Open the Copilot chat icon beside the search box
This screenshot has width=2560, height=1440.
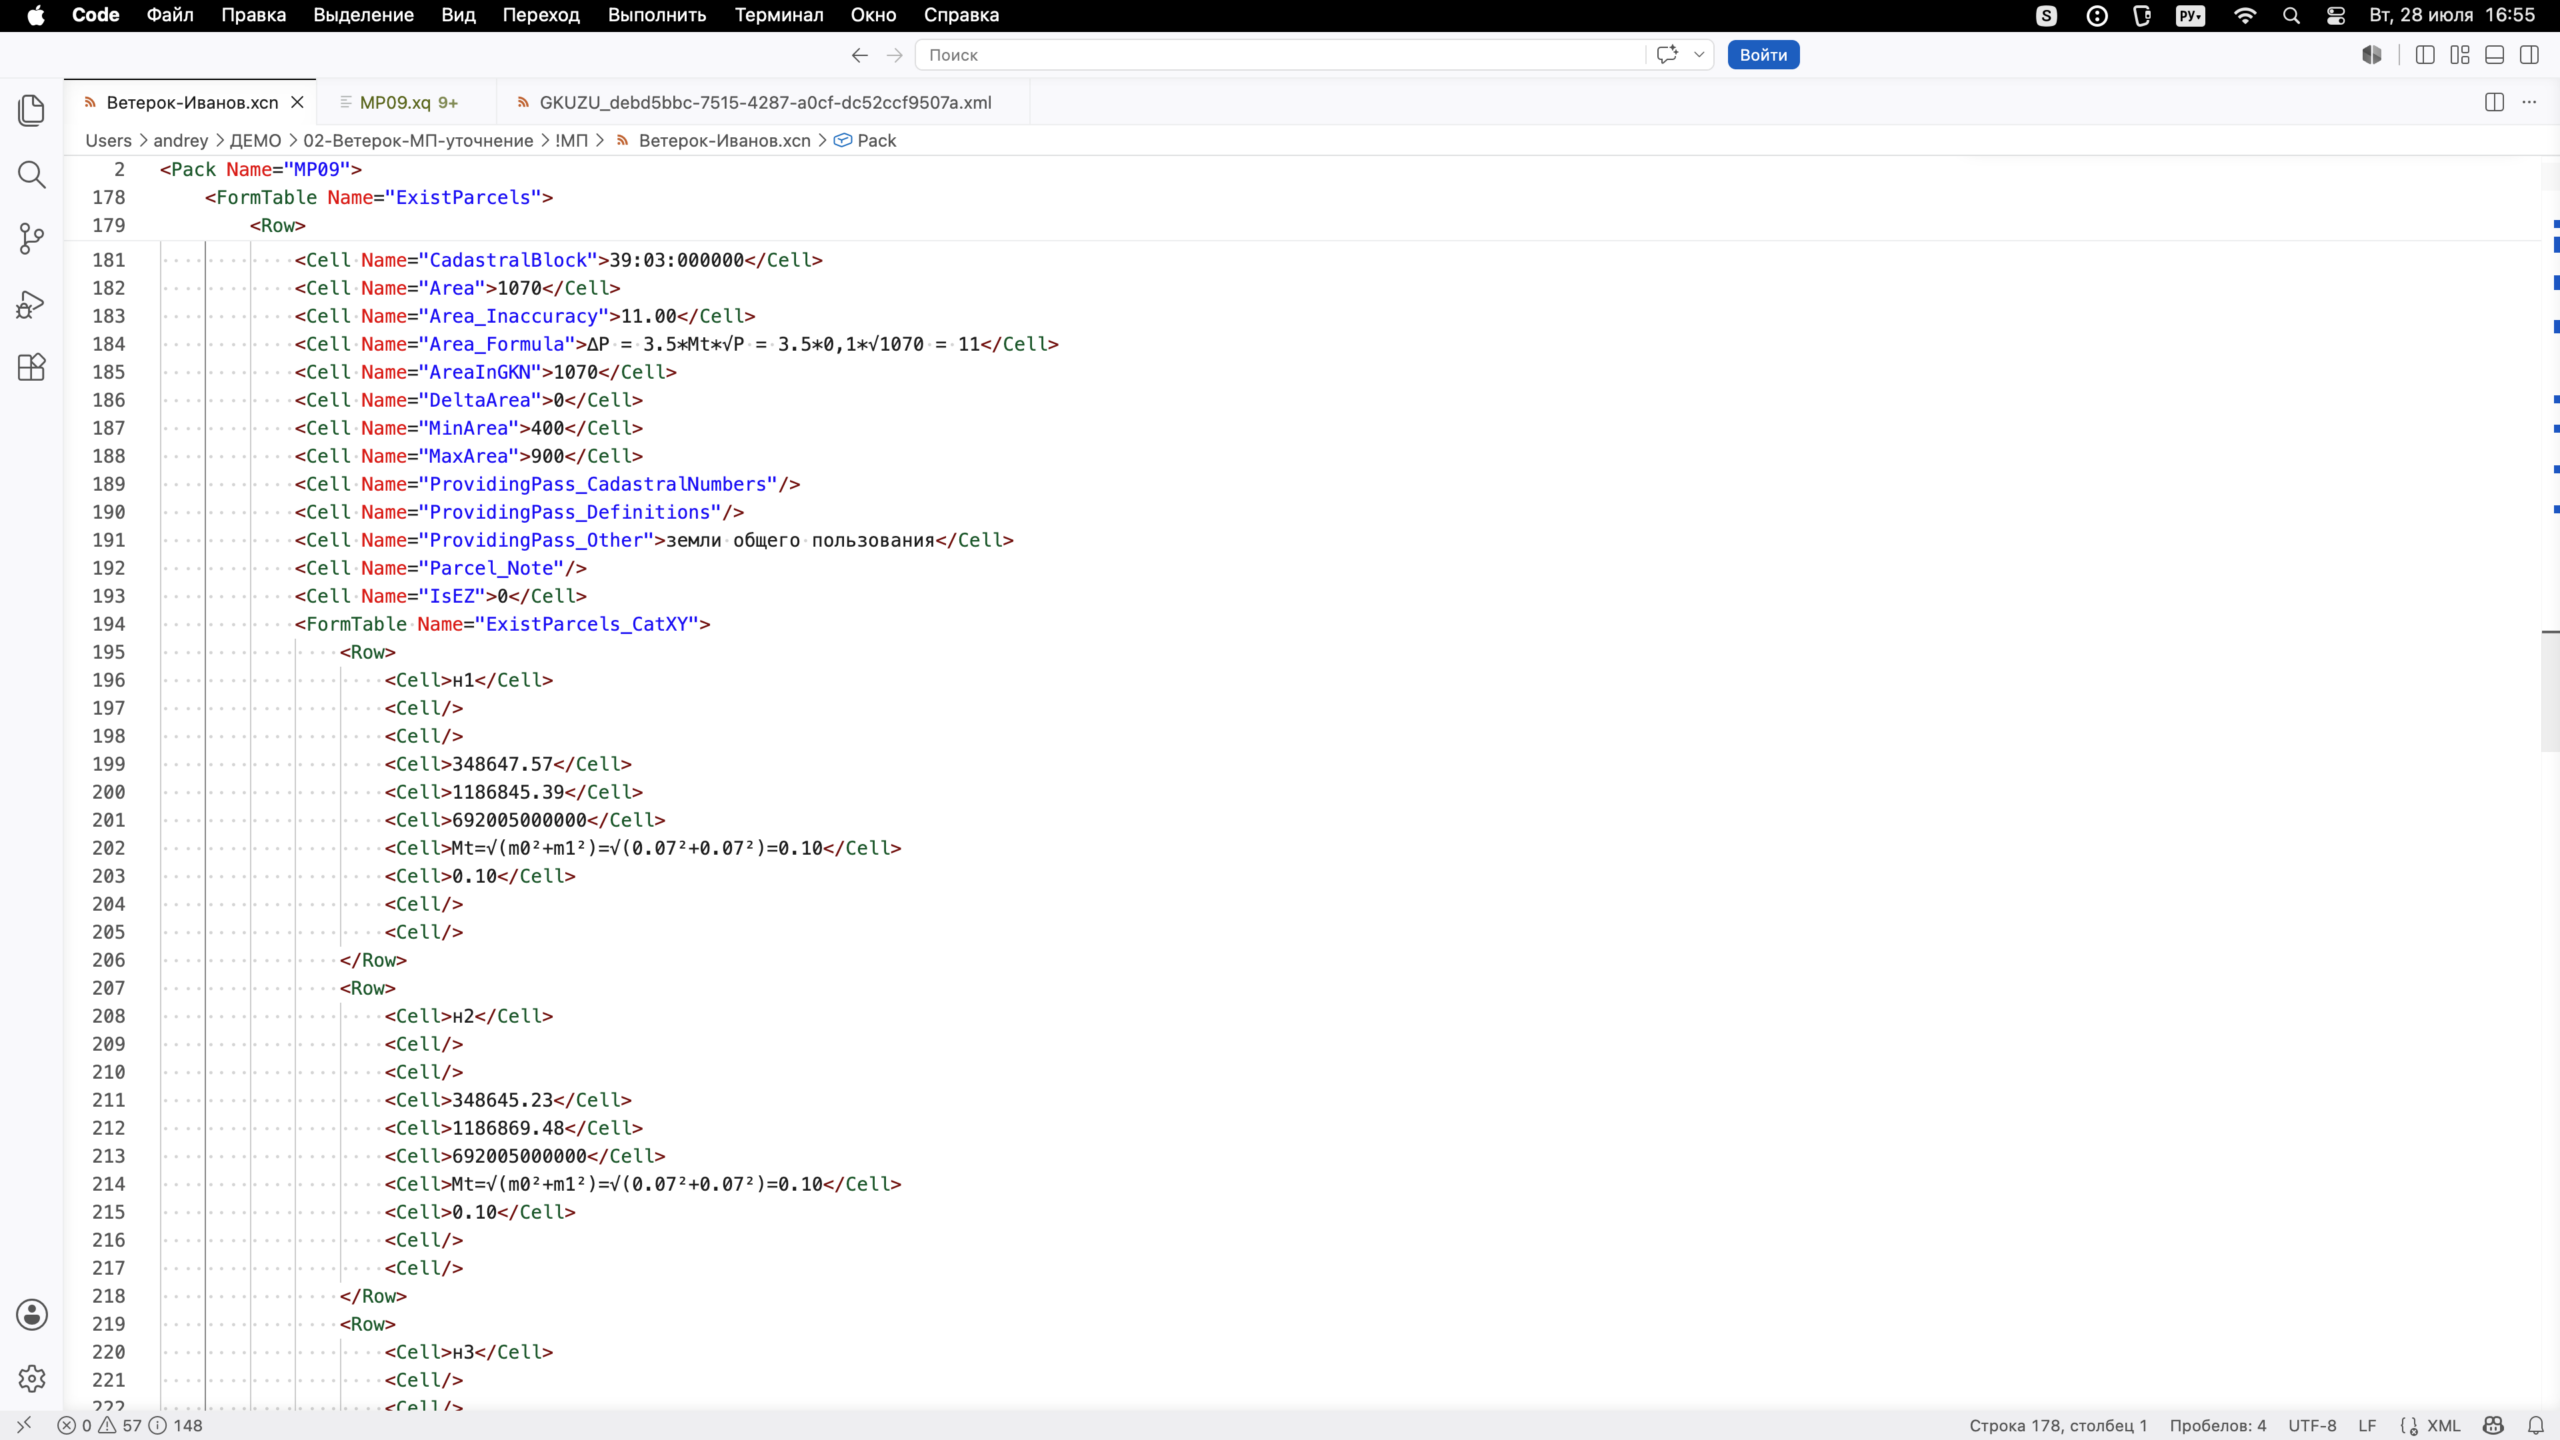tap(1667, 55)
